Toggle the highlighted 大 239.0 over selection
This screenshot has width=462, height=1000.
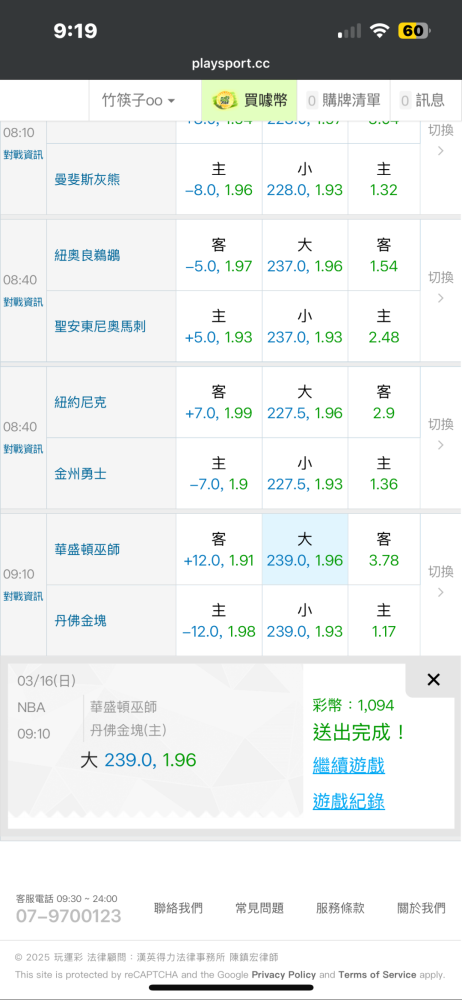(305, 550)
